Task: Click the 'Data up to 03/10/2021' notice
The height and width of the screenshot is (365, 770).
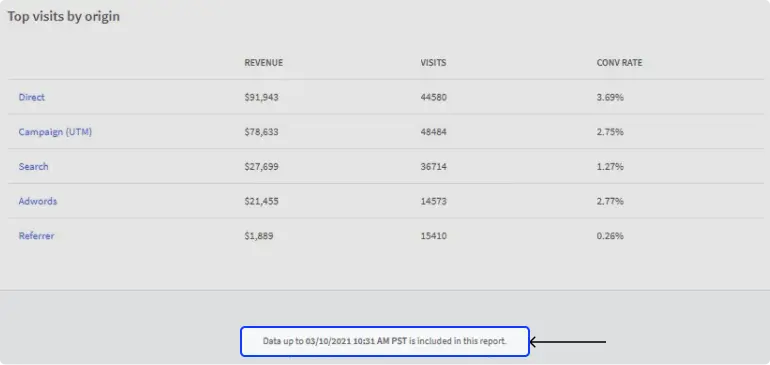Action: (385, 341)
